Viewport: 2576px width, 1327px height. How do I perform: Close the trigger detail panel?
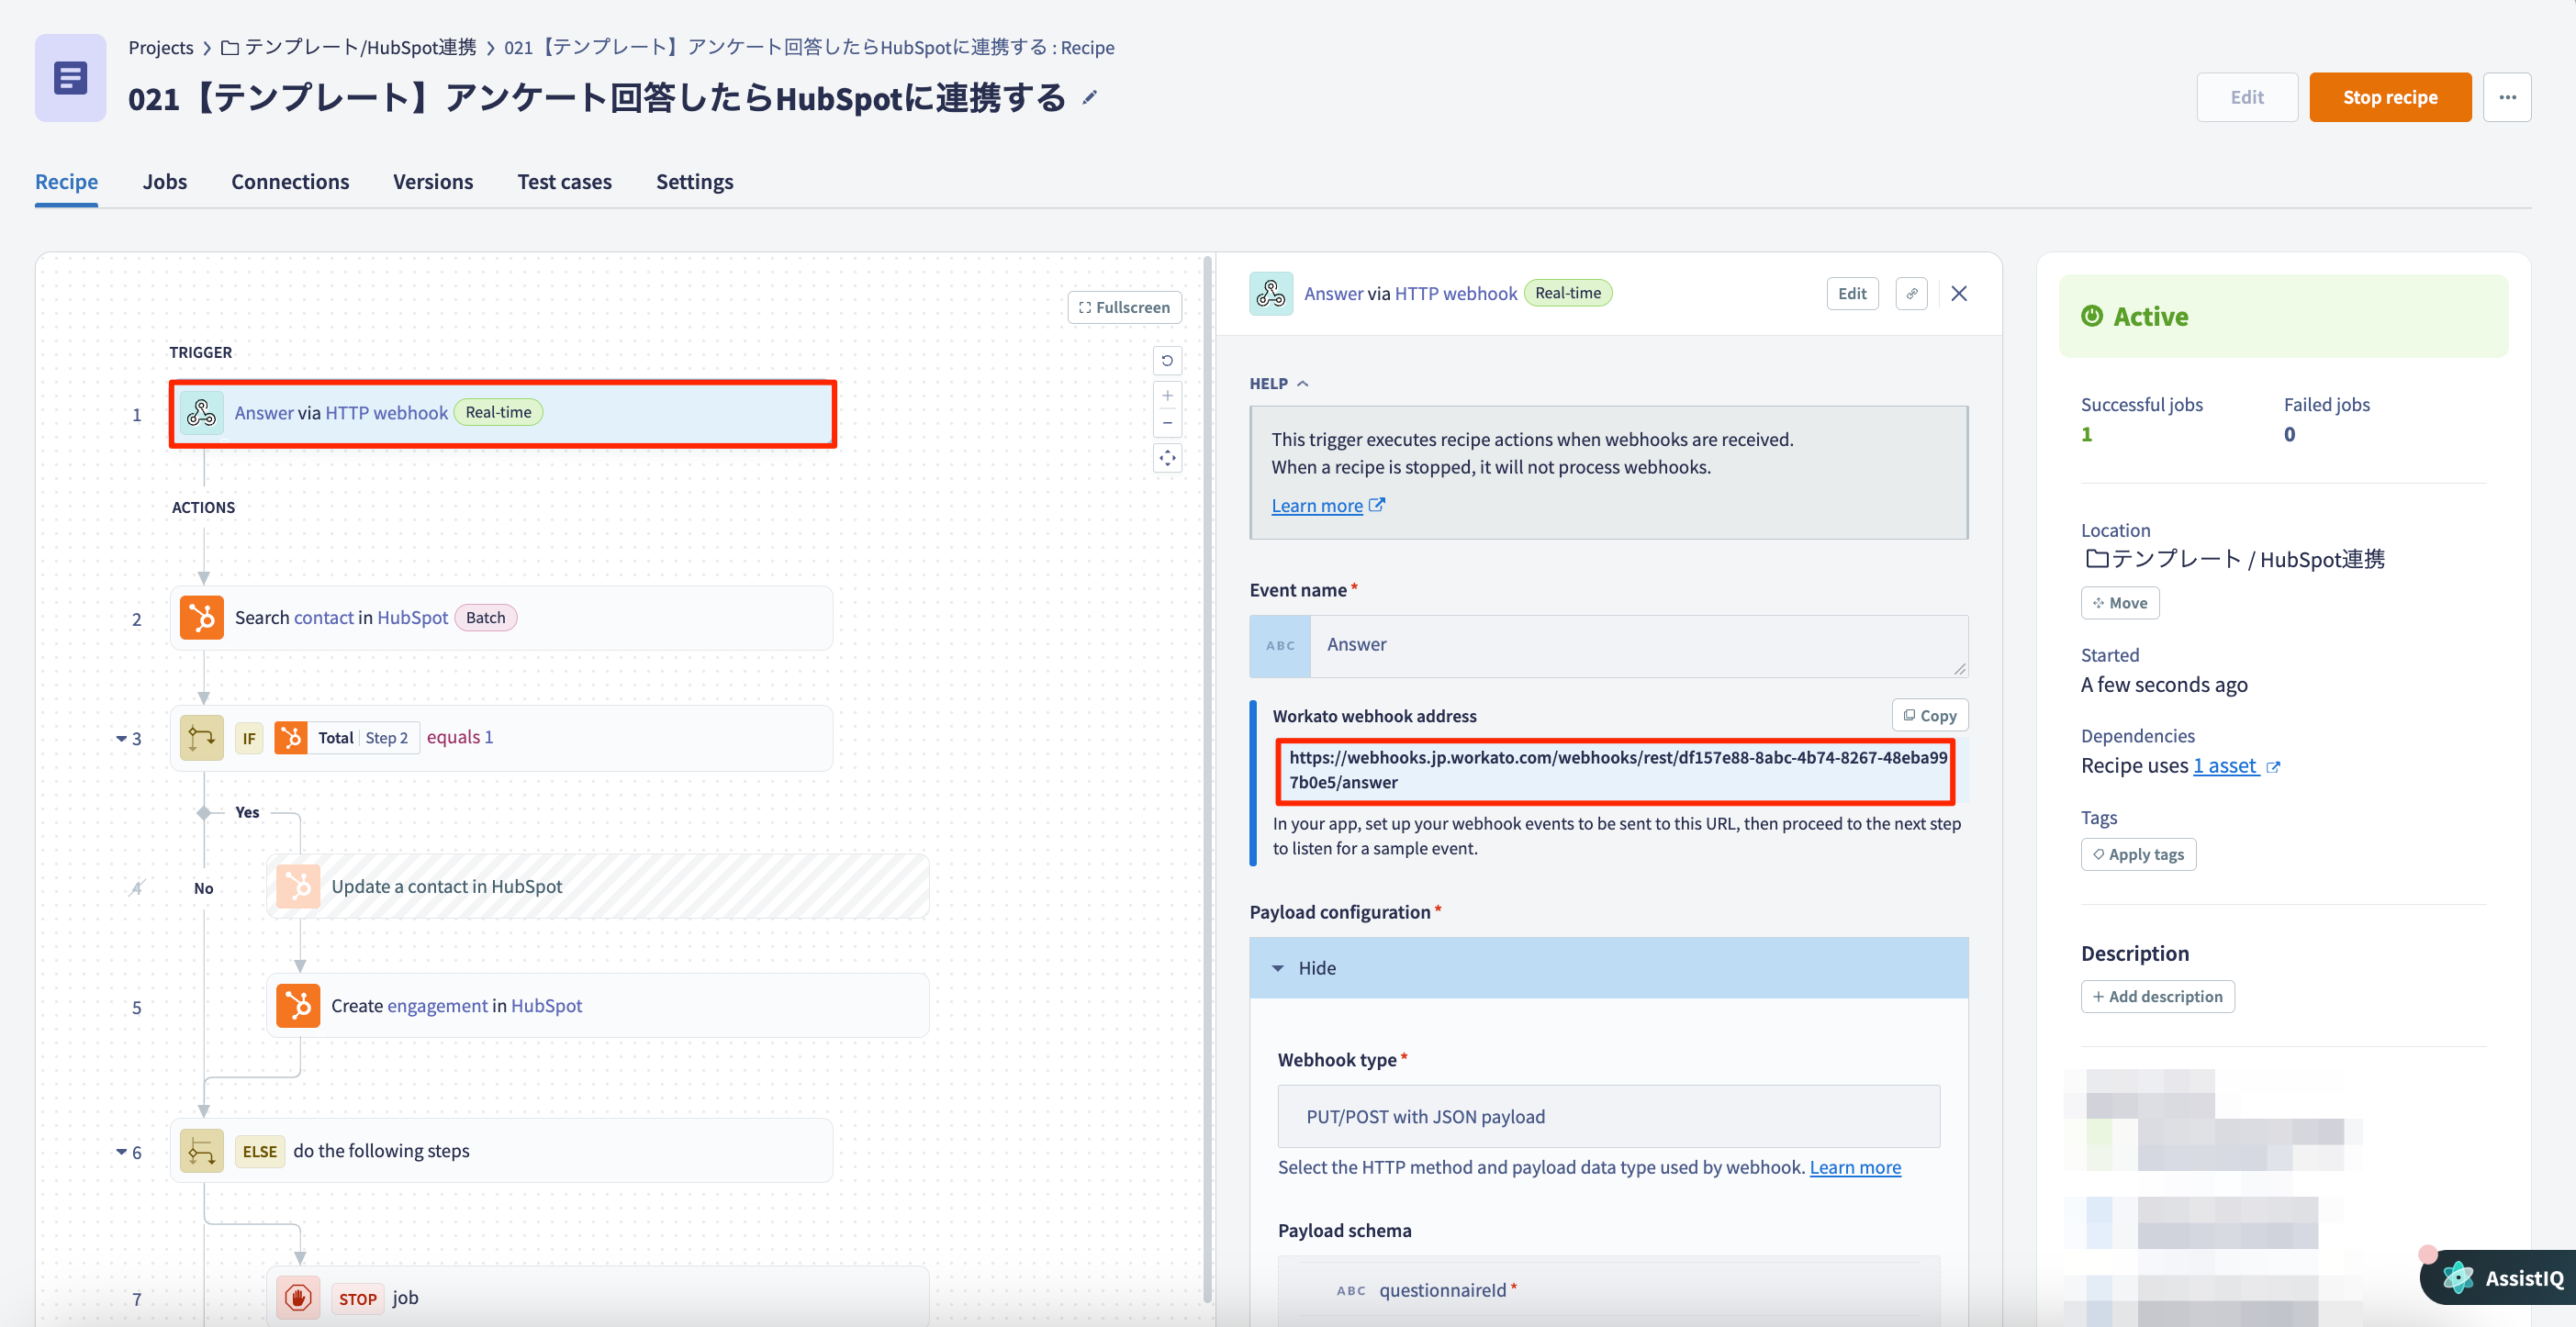pos(1959,293)
